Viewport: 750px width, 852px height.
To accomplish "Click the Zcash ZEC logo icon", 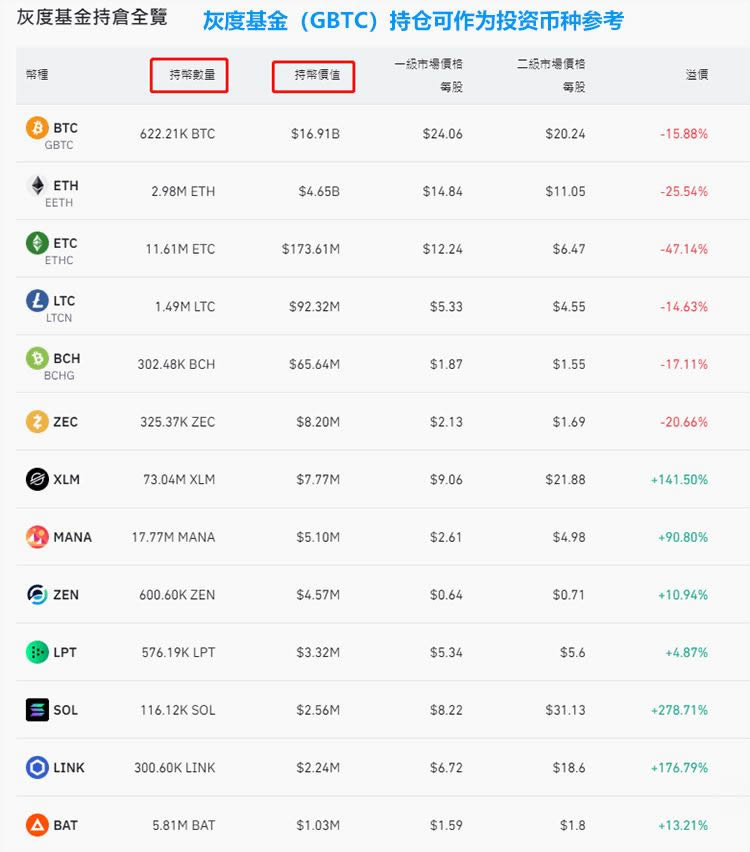I will [36, 421].
